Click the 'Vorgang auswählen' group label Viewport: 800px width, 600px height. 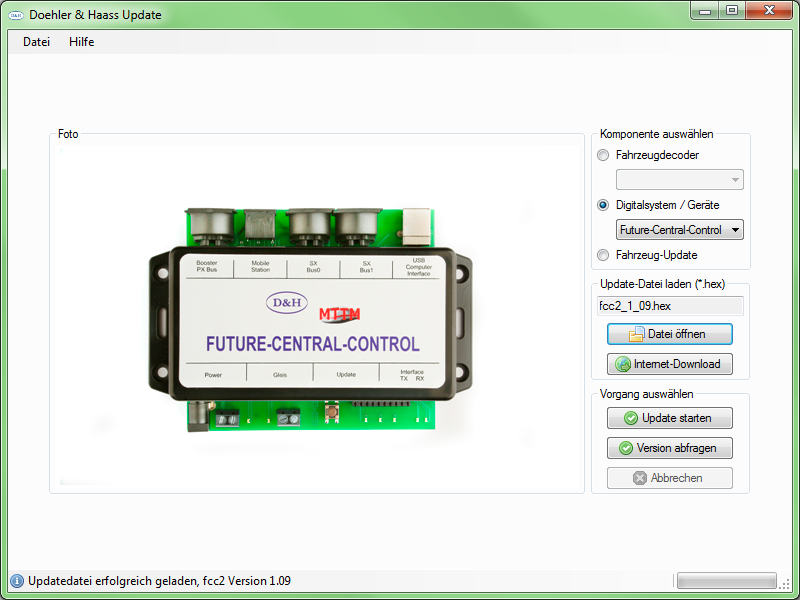tap(646, 394)
